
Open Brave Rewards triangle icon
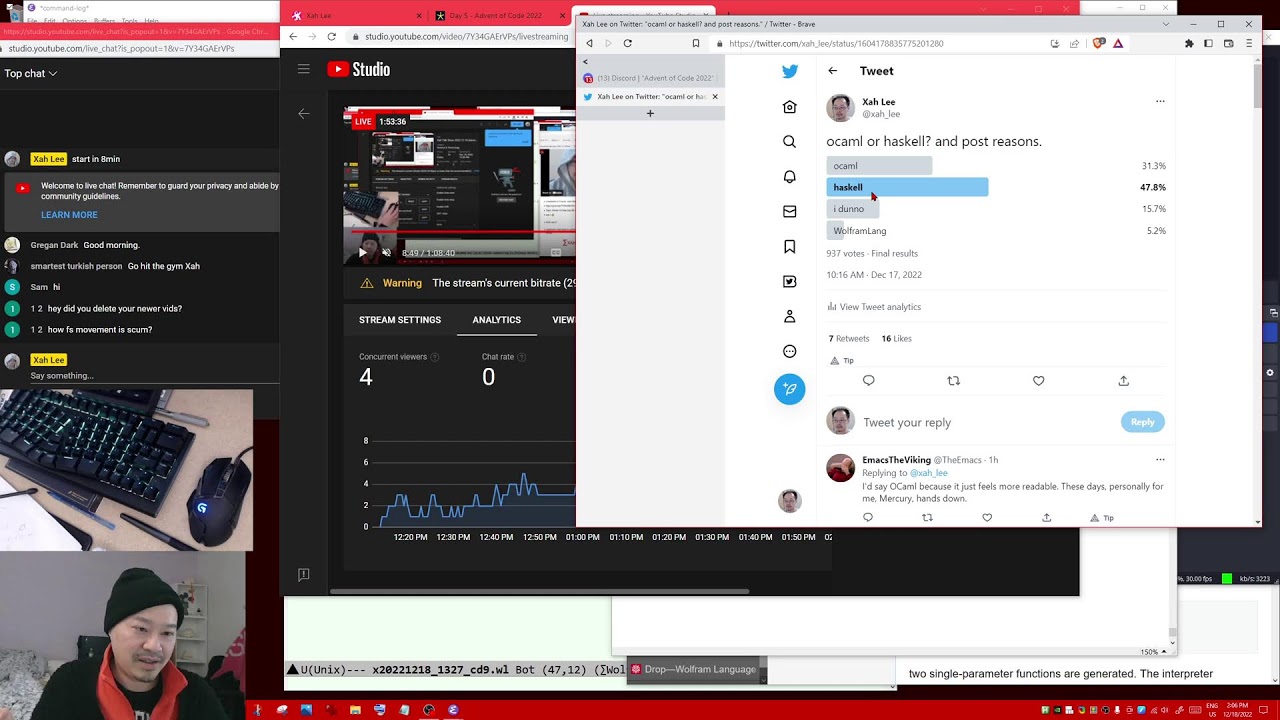[x=1118, y=44]
